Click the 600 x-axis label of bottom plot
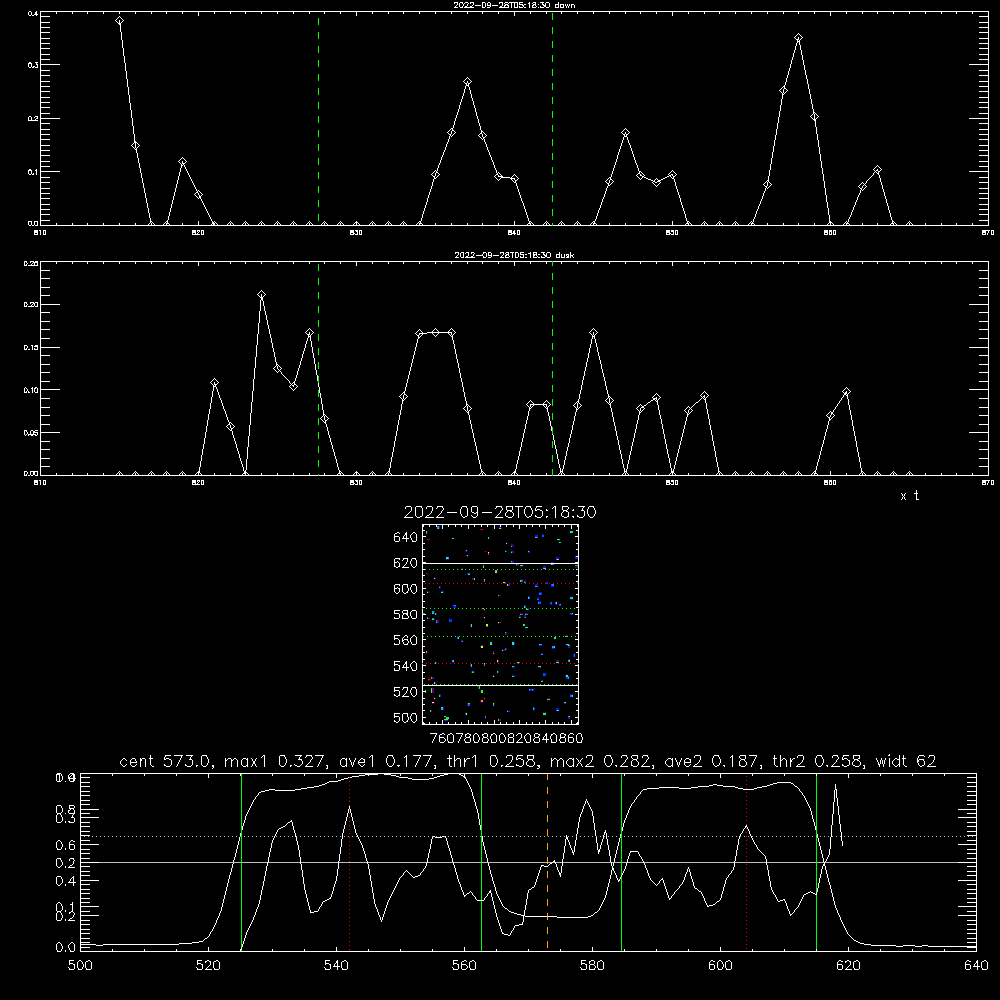 point(721,966)
